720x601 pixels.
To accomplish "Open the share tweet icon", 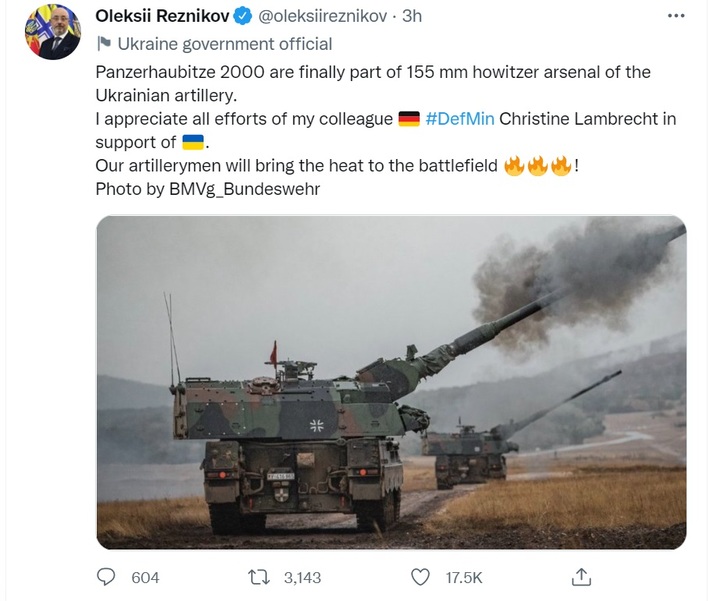I will tap(581, 577).
